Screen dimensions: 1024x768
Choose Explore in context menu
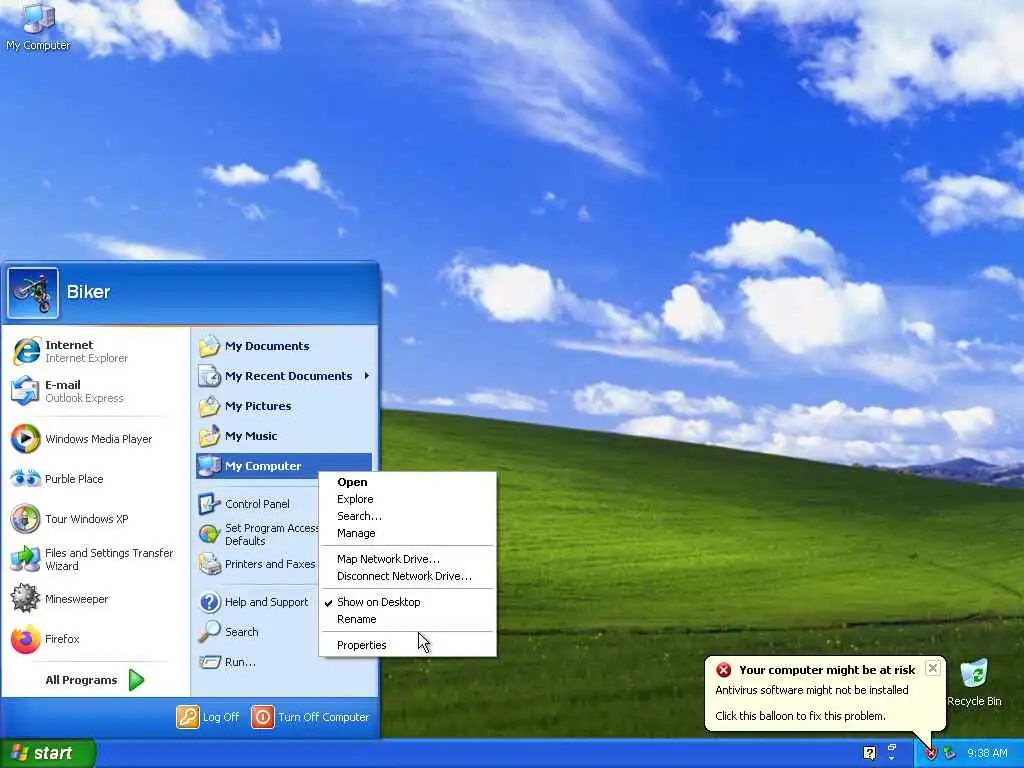click(408, 499)
